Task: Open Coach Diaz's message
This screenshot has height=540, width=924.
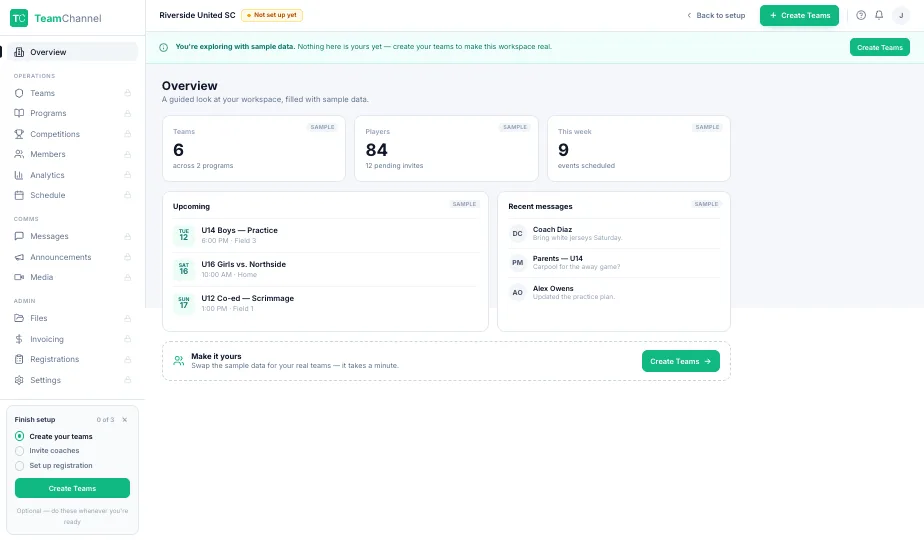Action: (x=614, y=233)
